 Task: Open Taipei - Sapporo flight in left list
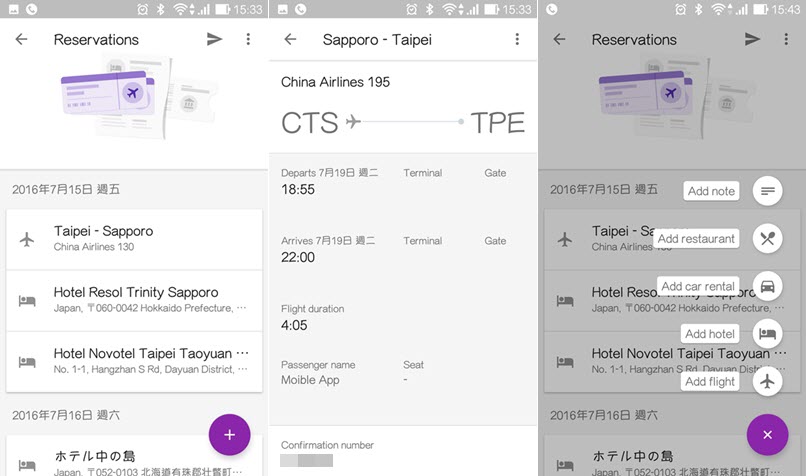(134, 239)
